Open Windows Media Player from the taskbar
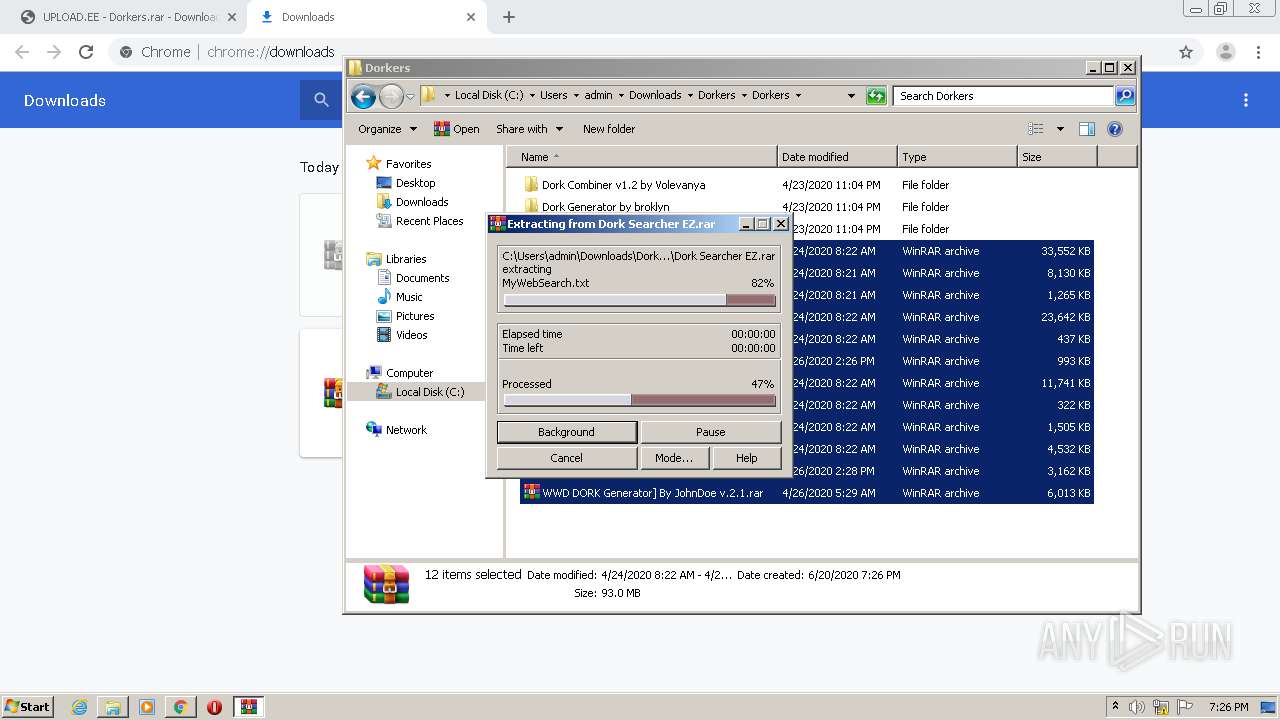The image size is (1280, 720). [x=147, y=707]
